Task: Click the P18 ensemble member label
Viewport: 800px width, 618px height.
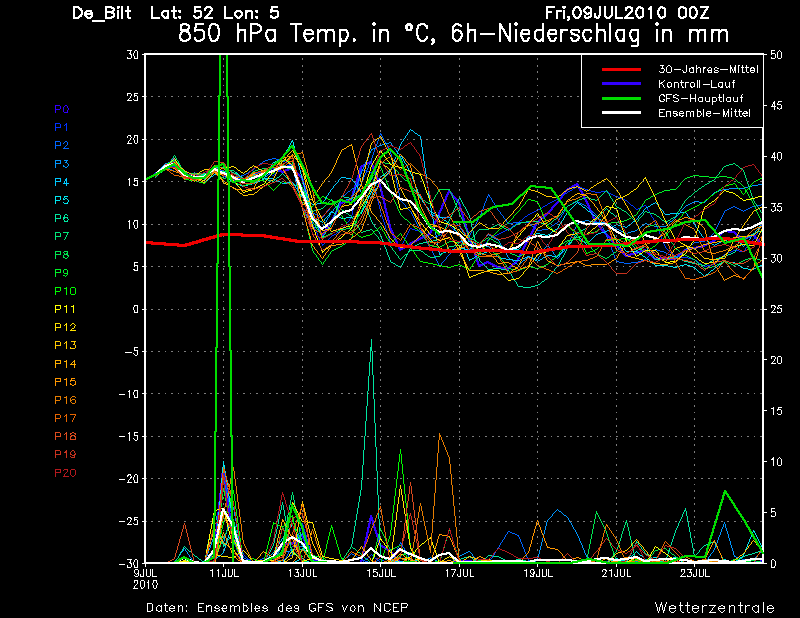Action: tap(65, 436)
